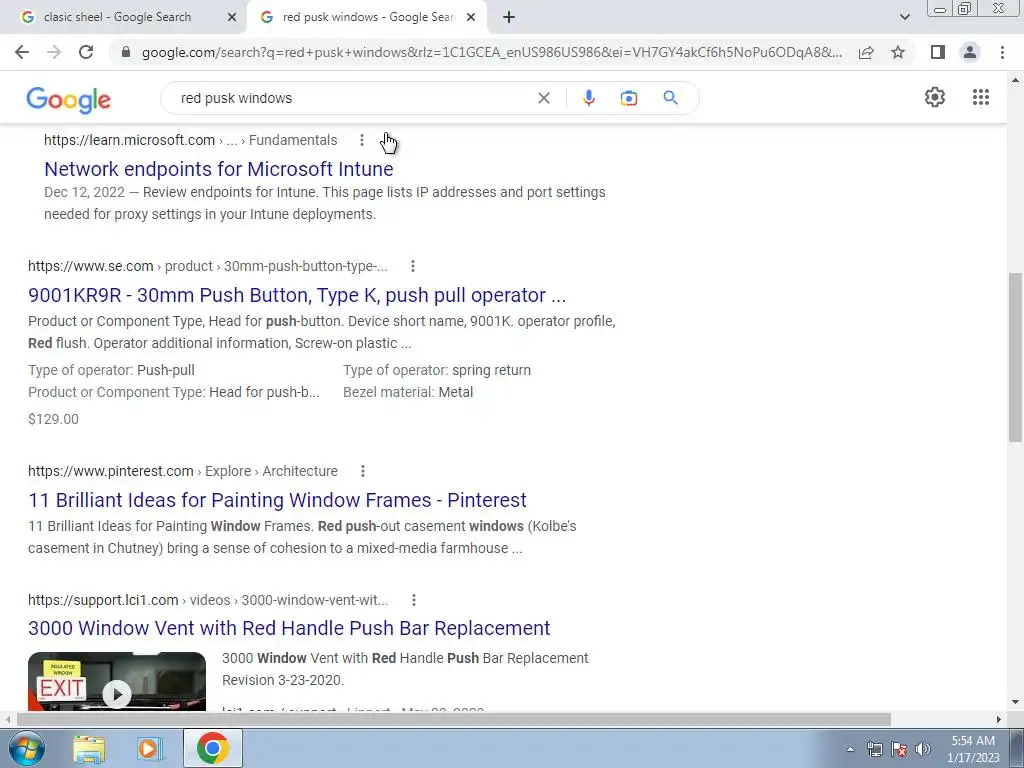Share this page using share icon
1024x768 pixels.
866,52
